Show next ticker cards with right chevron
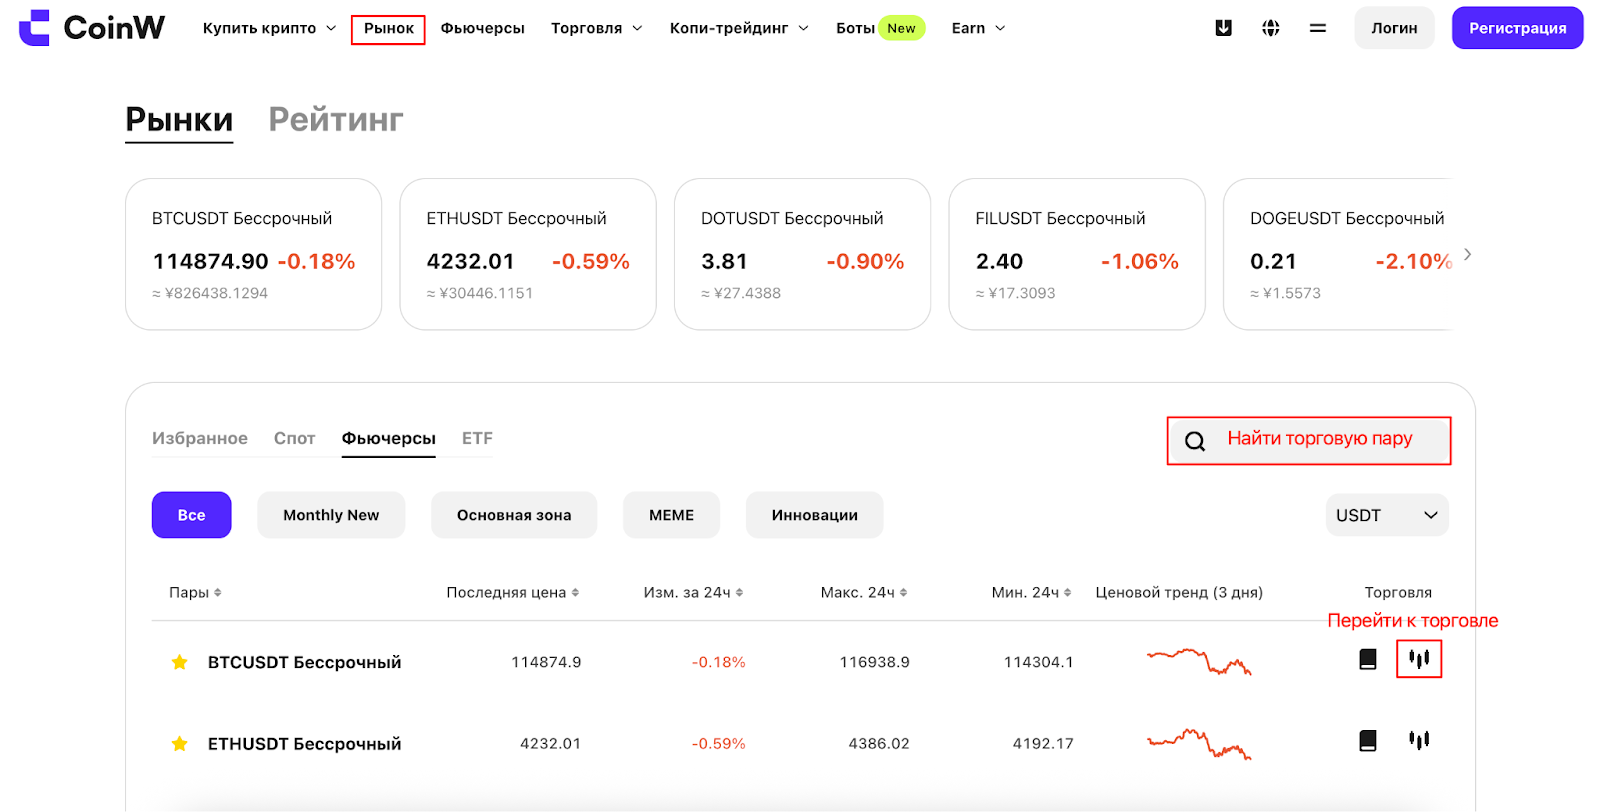 [1467, 254]
